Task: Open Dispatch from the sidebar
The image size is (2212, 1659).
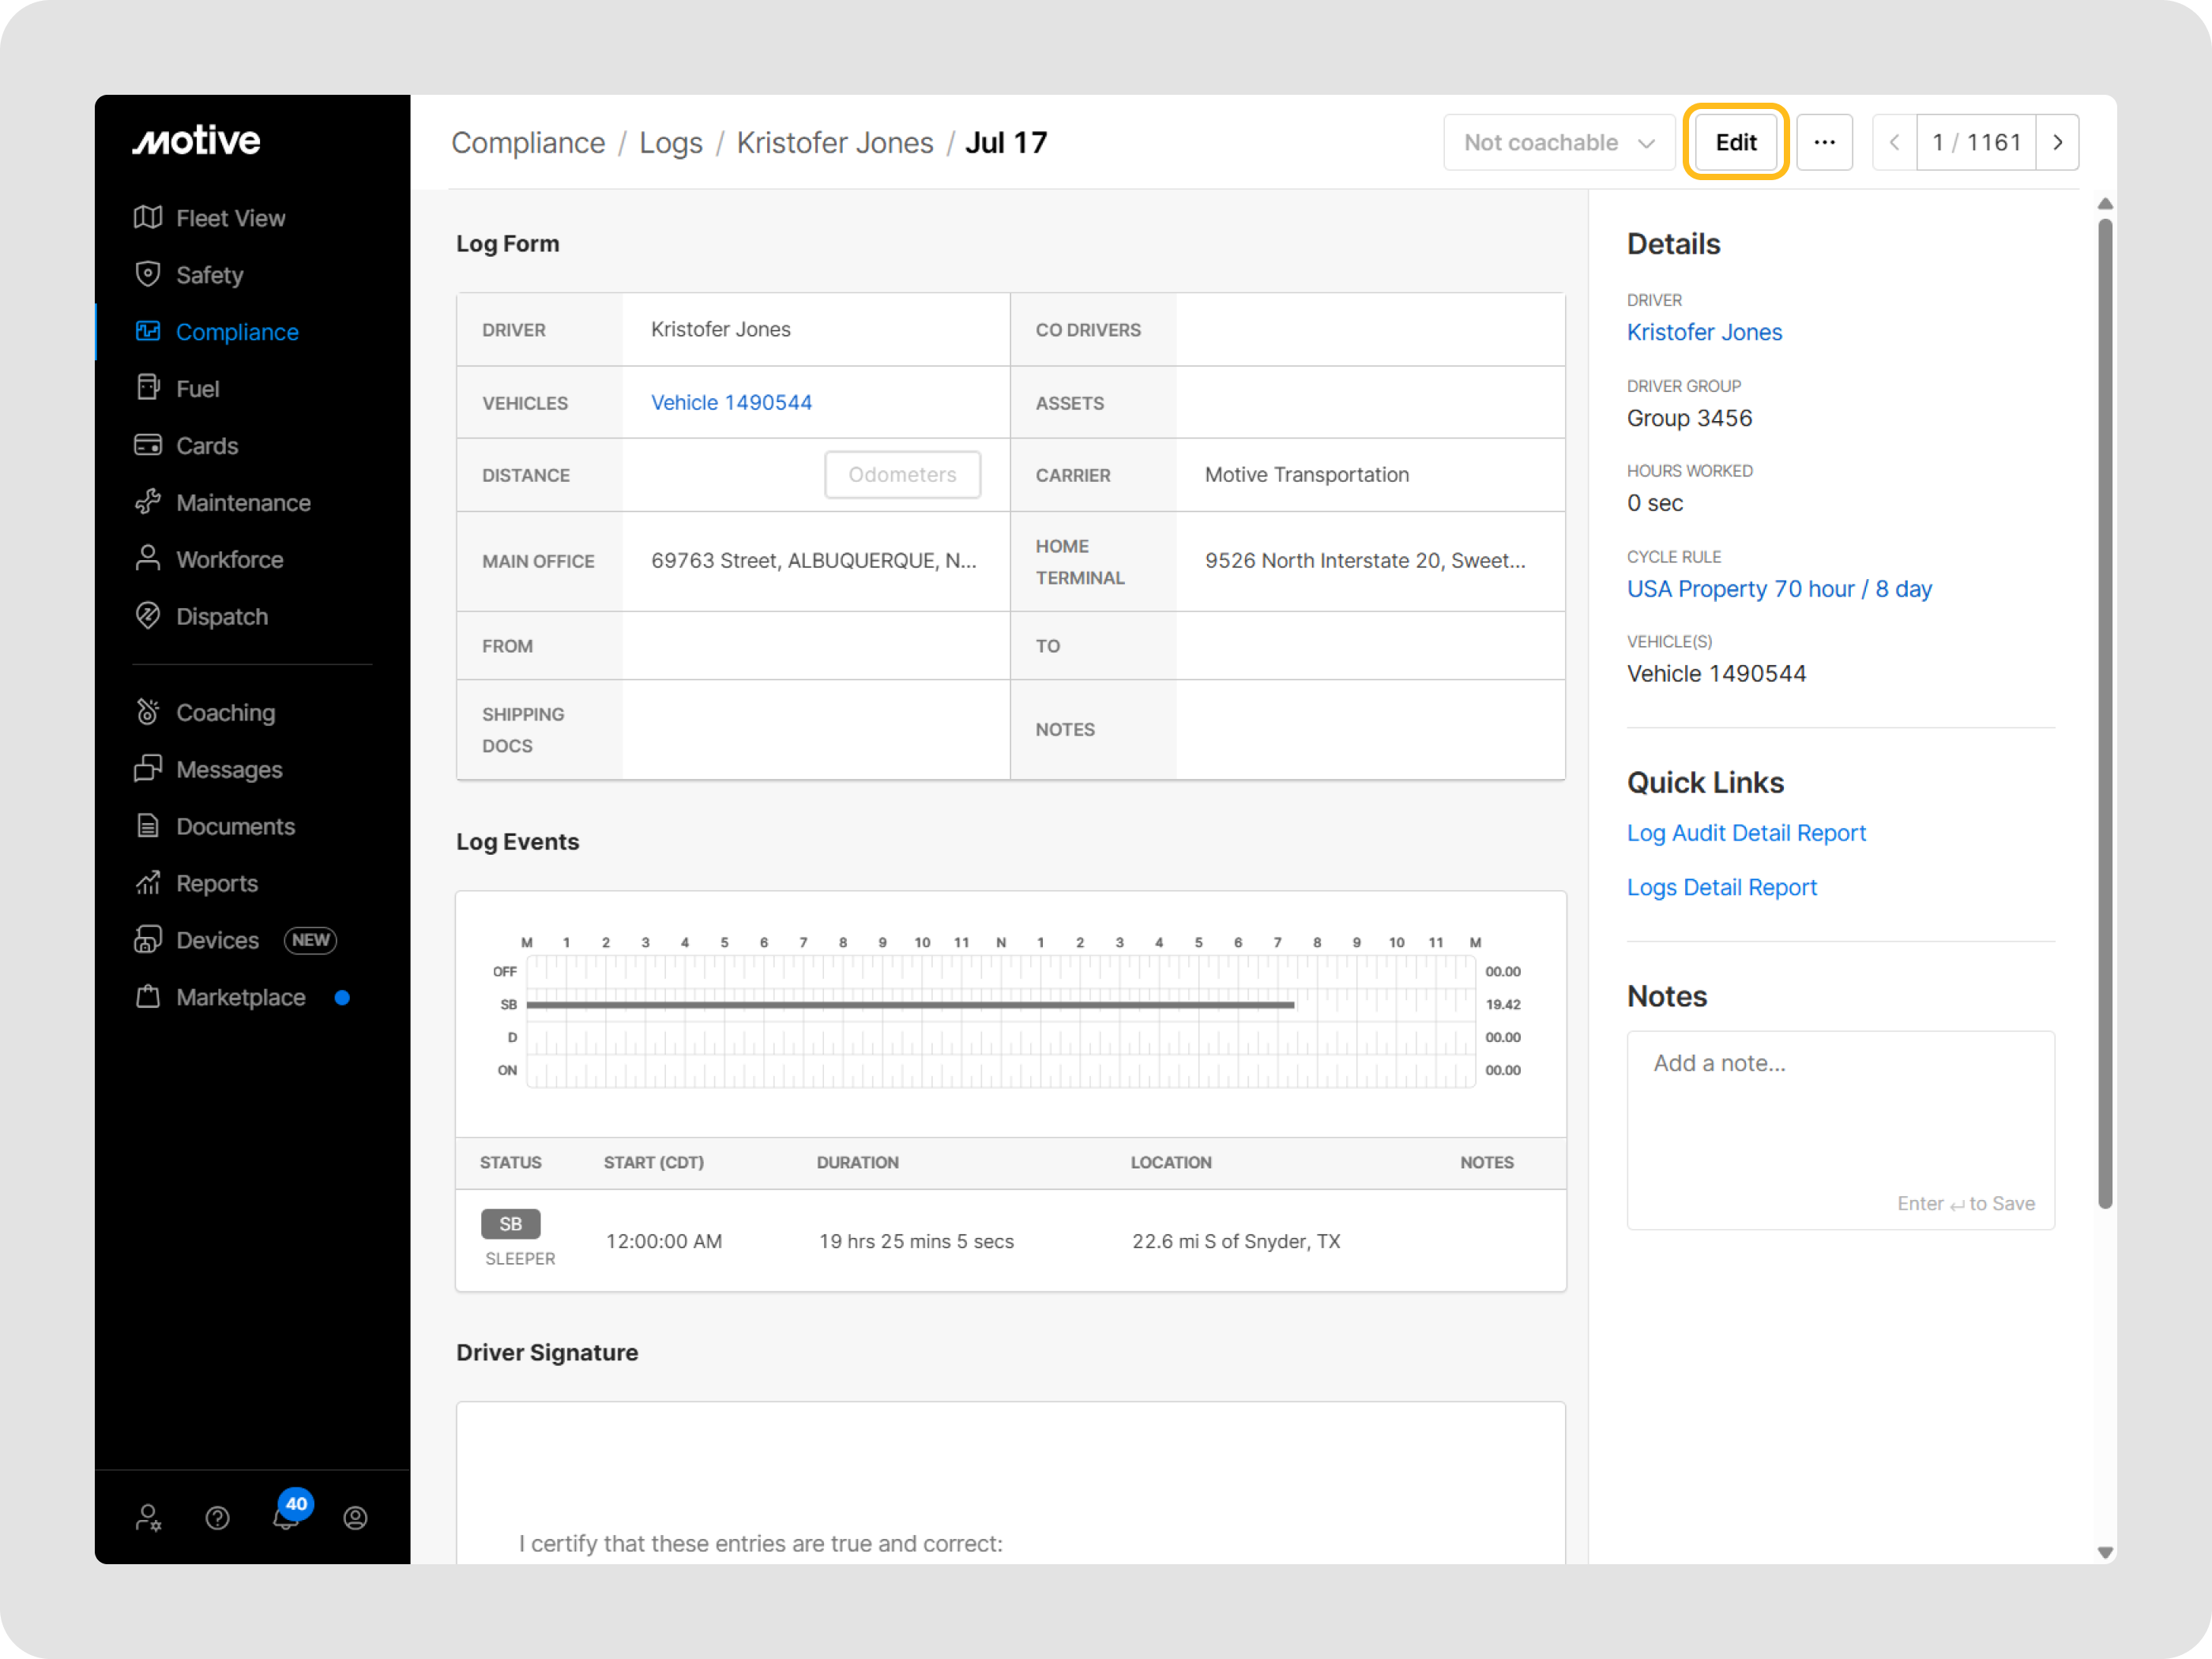Action: click(x=221, y=616)
